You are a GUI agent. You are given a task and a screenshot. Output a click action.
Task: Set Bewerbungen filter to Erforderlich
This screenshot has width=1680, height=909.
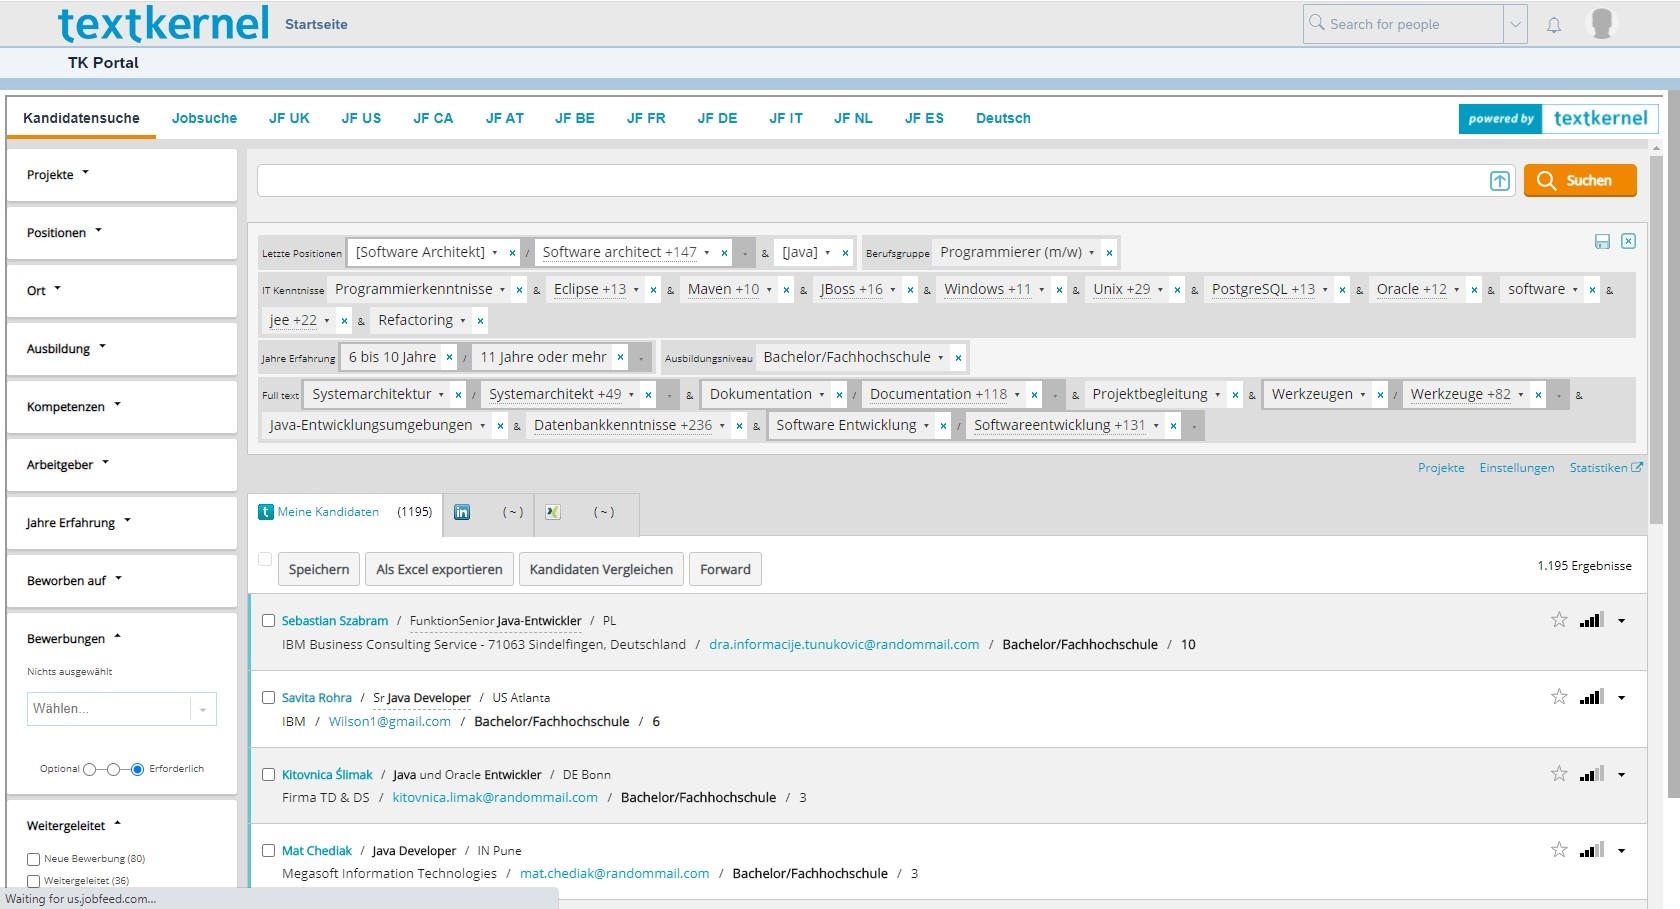point(137,769)
